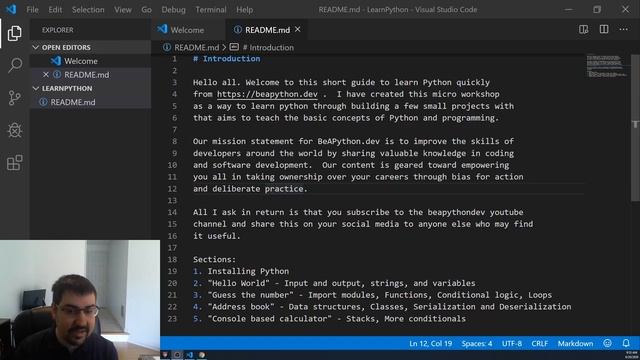Click the VS Code logo icon in title bar
The width and height of the screenshot is (640, 360).
(x=11, y=9)
